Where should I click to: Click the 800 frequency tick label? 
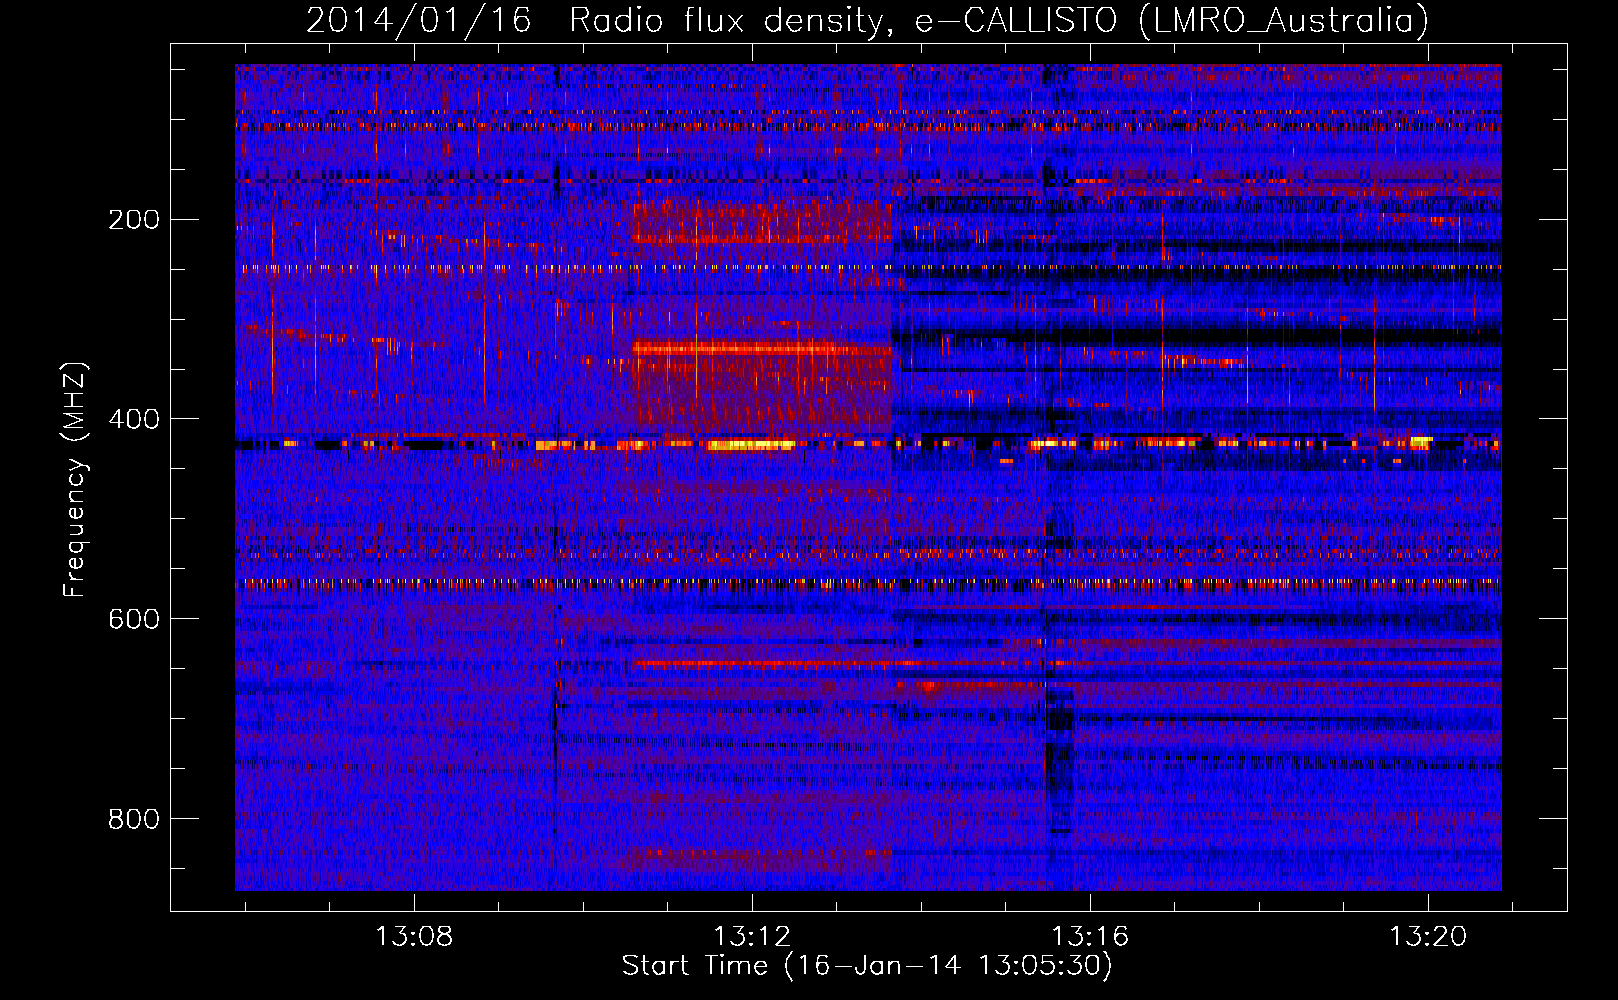pos(134,819)
